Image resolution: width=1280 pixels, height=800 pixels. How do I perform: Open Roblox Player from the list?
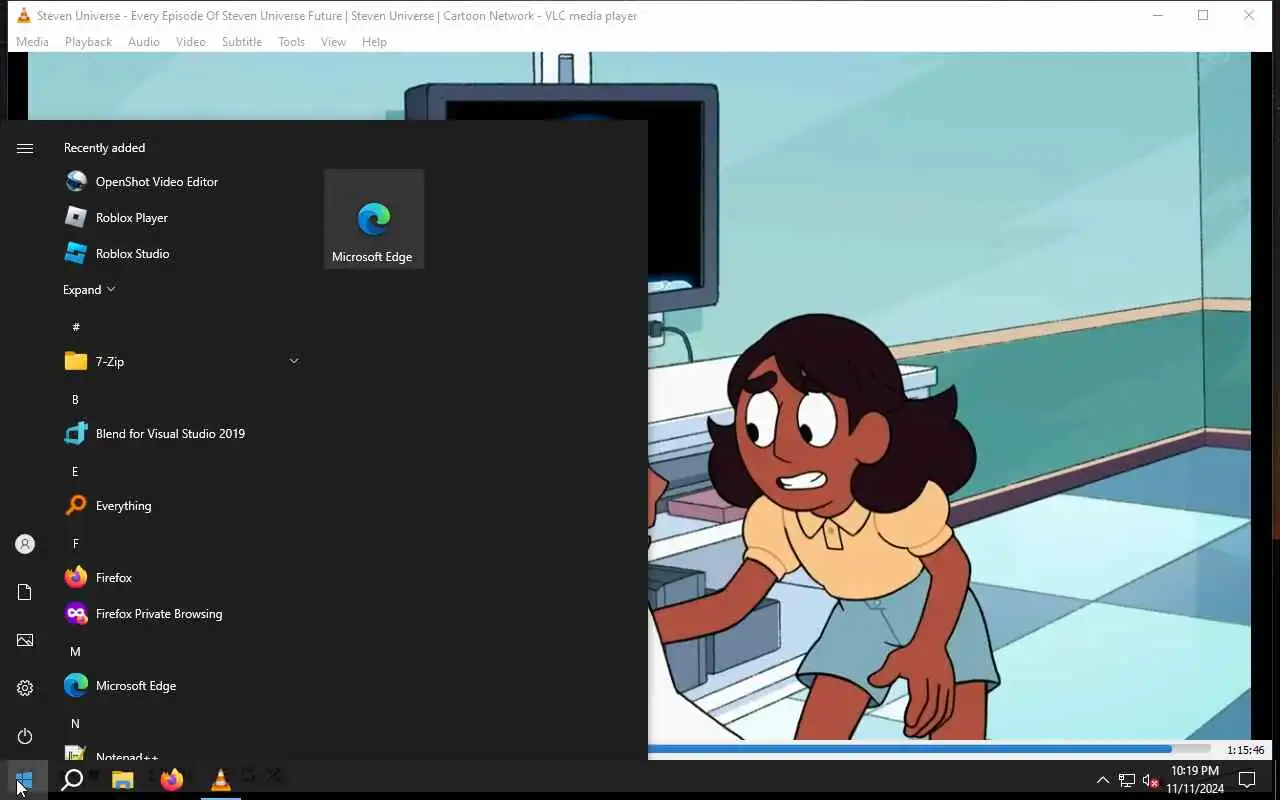[x=180, y=218]
